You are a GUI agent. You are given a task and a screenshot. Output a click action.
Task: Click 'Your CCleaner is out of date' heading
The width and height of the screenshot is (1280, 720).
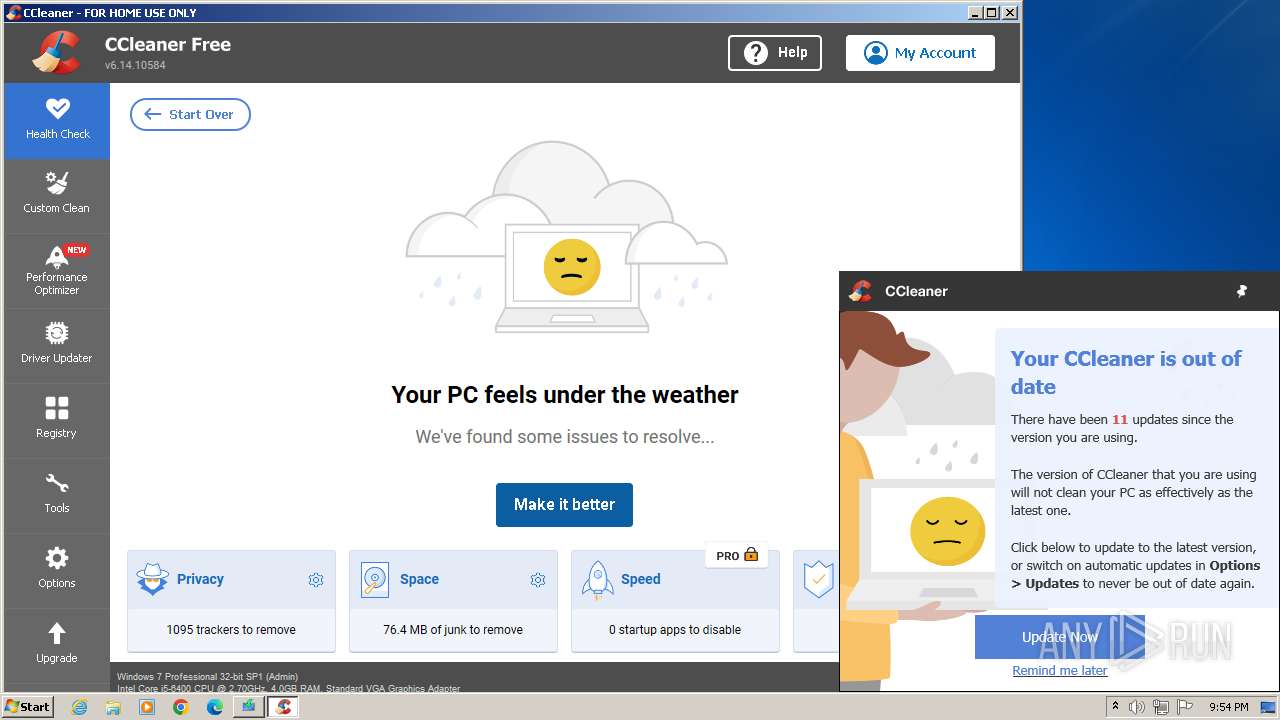tap(1126, 373)
